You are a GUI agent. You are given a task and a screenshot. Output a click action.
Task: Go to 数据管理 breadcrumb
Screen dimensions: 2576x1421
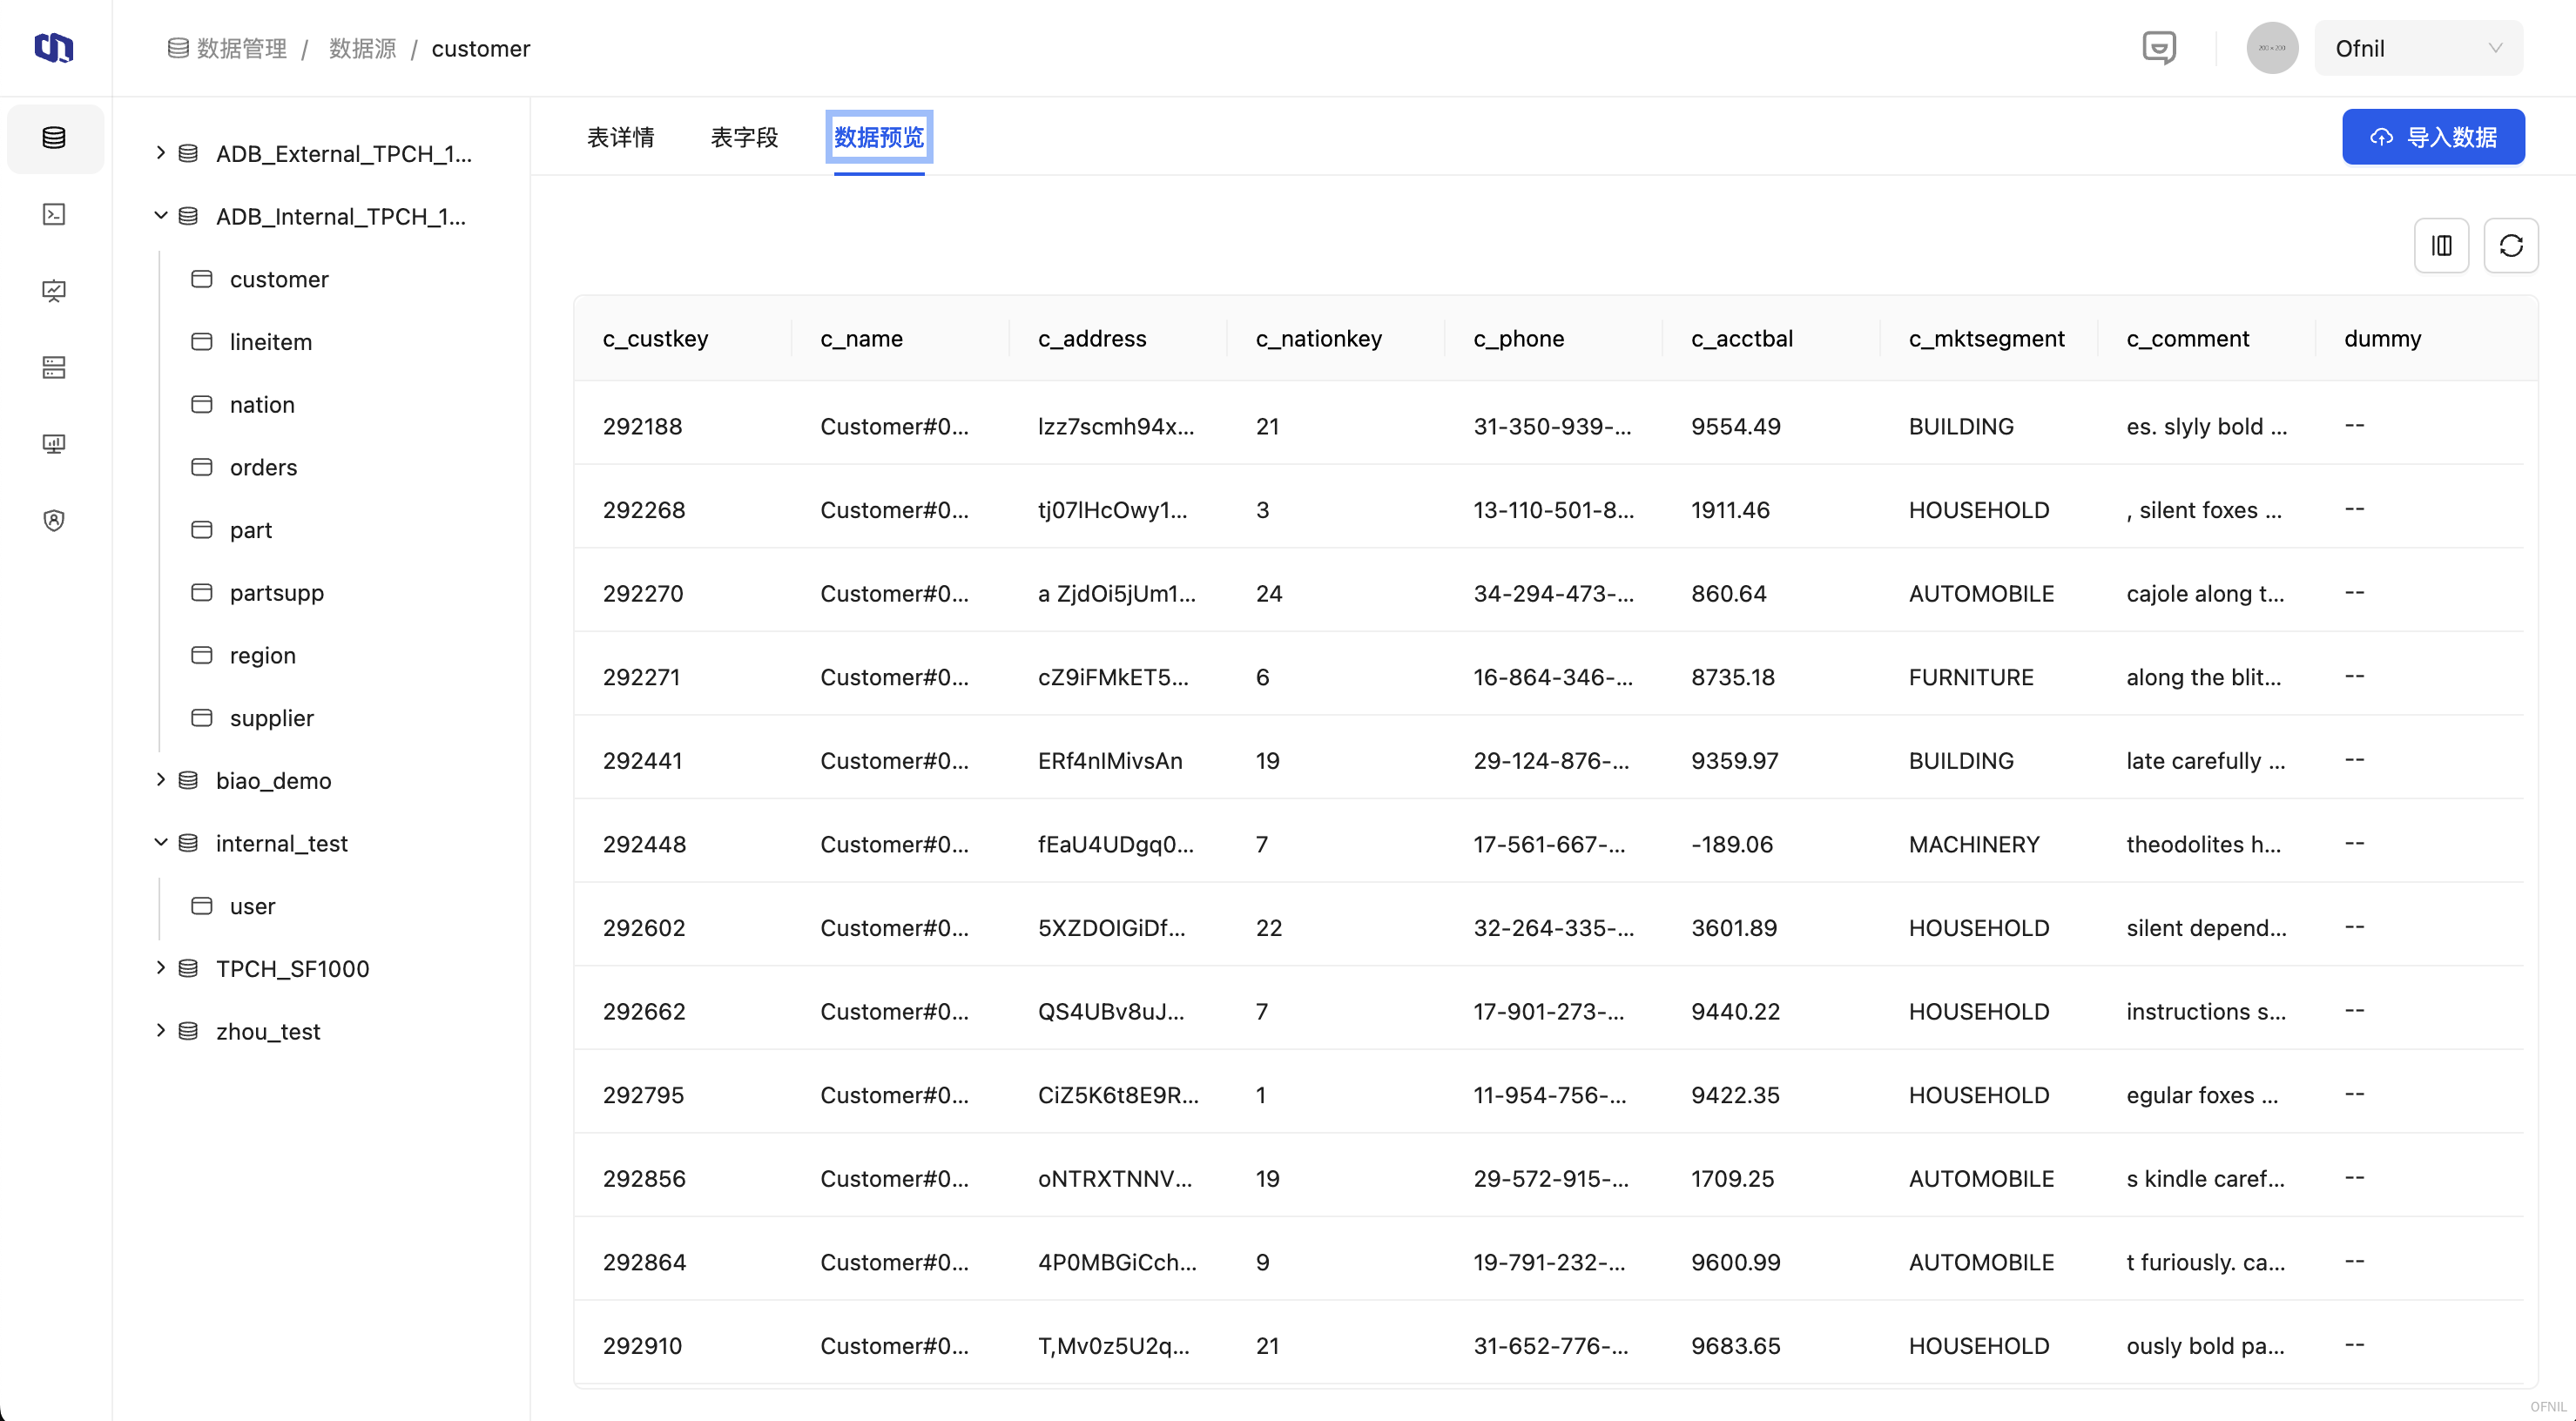point(227,48)
